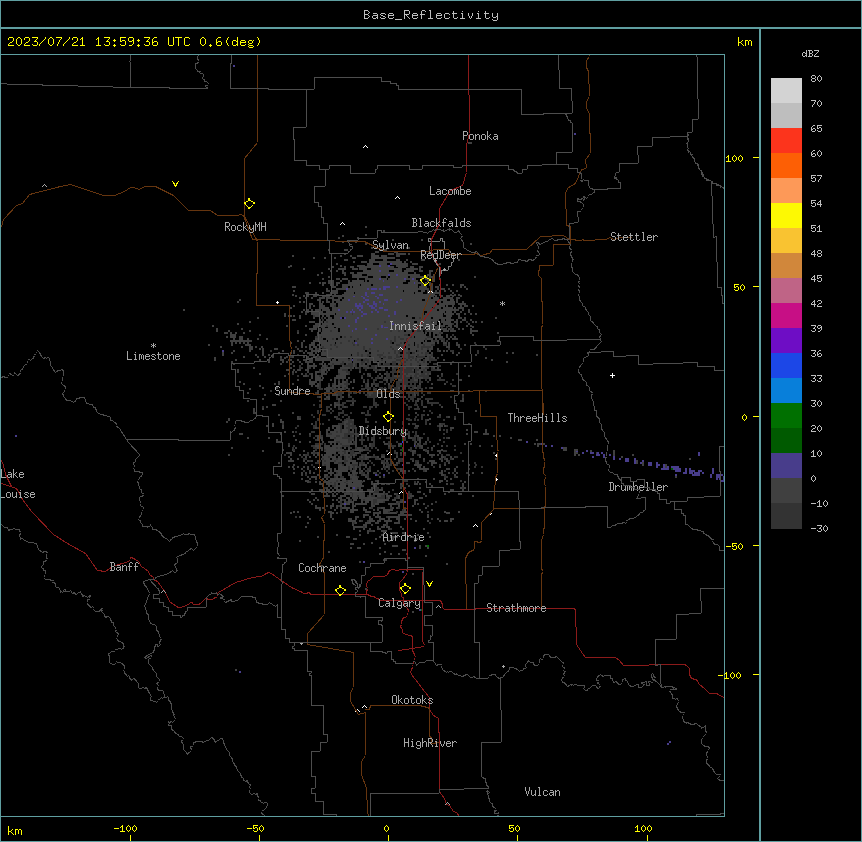Click the -50 tick on the right axis

click(x=734, y=546)
